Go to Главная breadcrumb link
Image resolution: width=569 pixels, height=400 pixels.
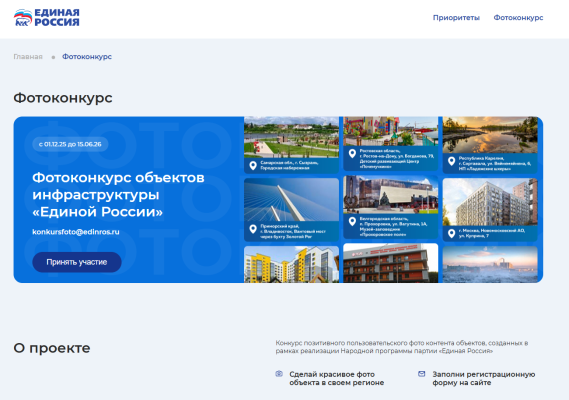[28, 57]
